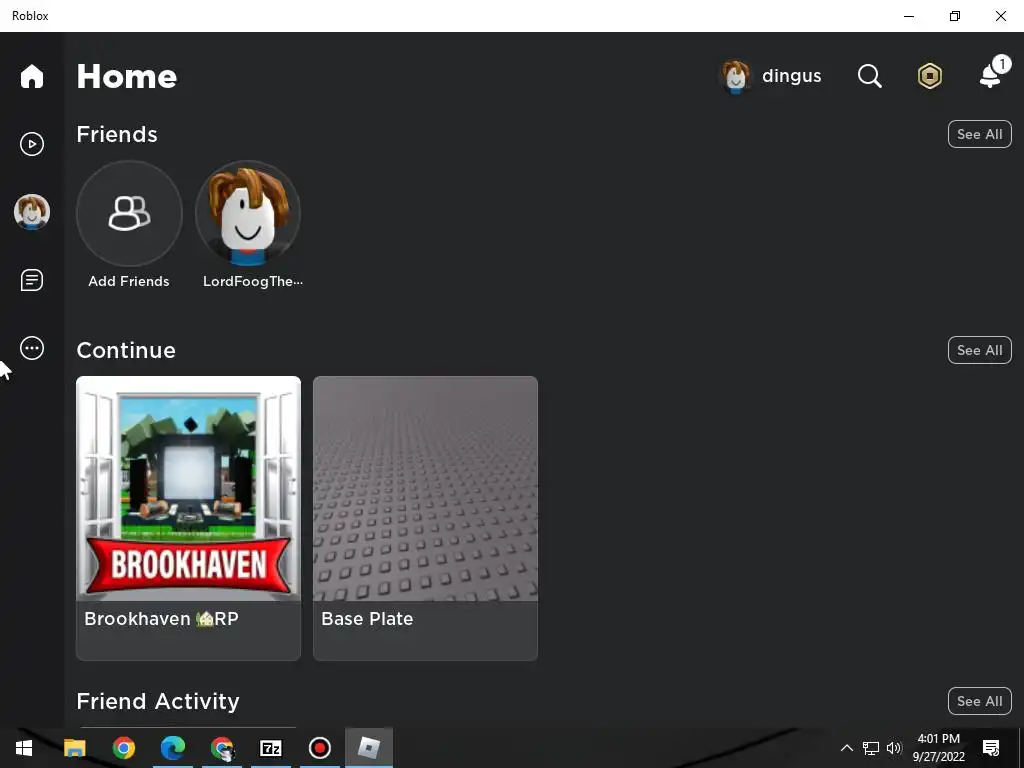Open the Brookhaven game thumbnail

tap(189, 488)
